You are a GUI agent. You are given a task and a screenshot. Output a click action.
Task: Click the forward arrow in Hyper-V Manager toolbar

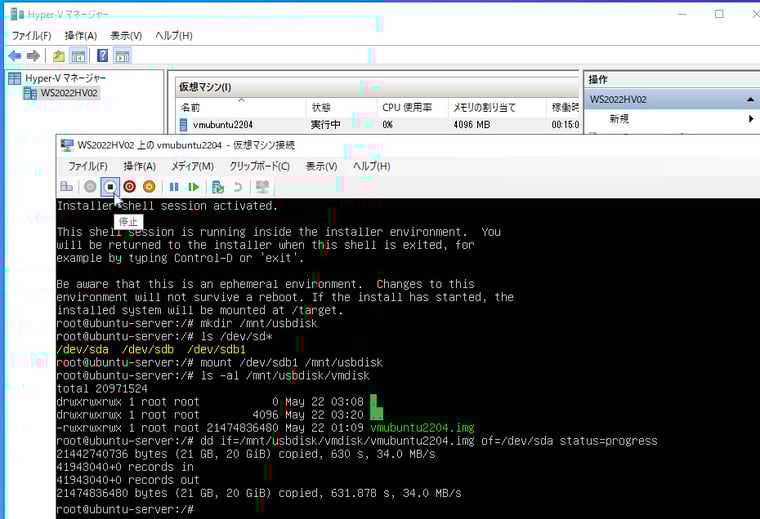tap(33, 56)
